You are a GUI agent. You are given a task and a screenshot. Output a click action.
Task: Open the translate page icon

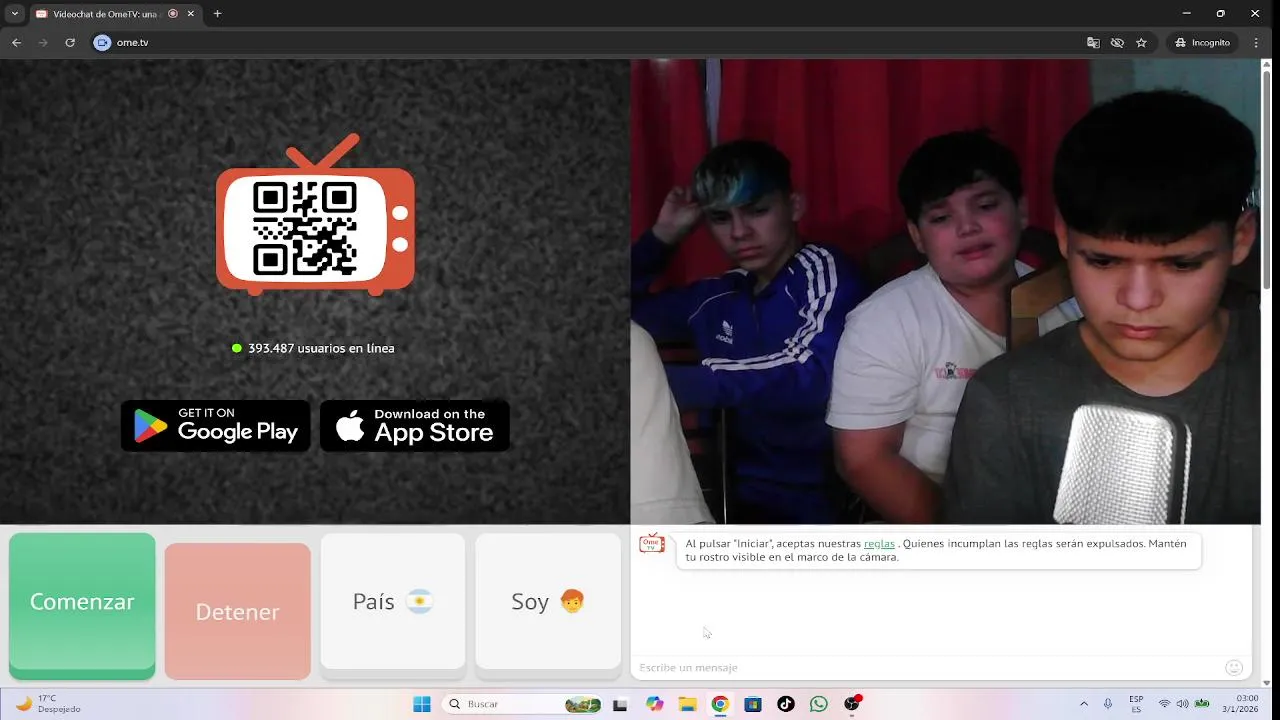click(1093, 42)
